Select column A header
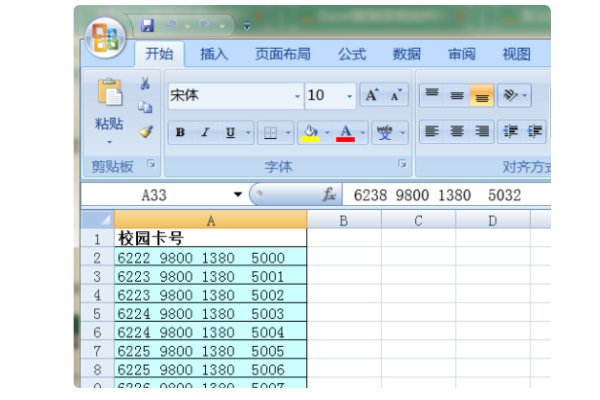 click(x=211, y=220)
